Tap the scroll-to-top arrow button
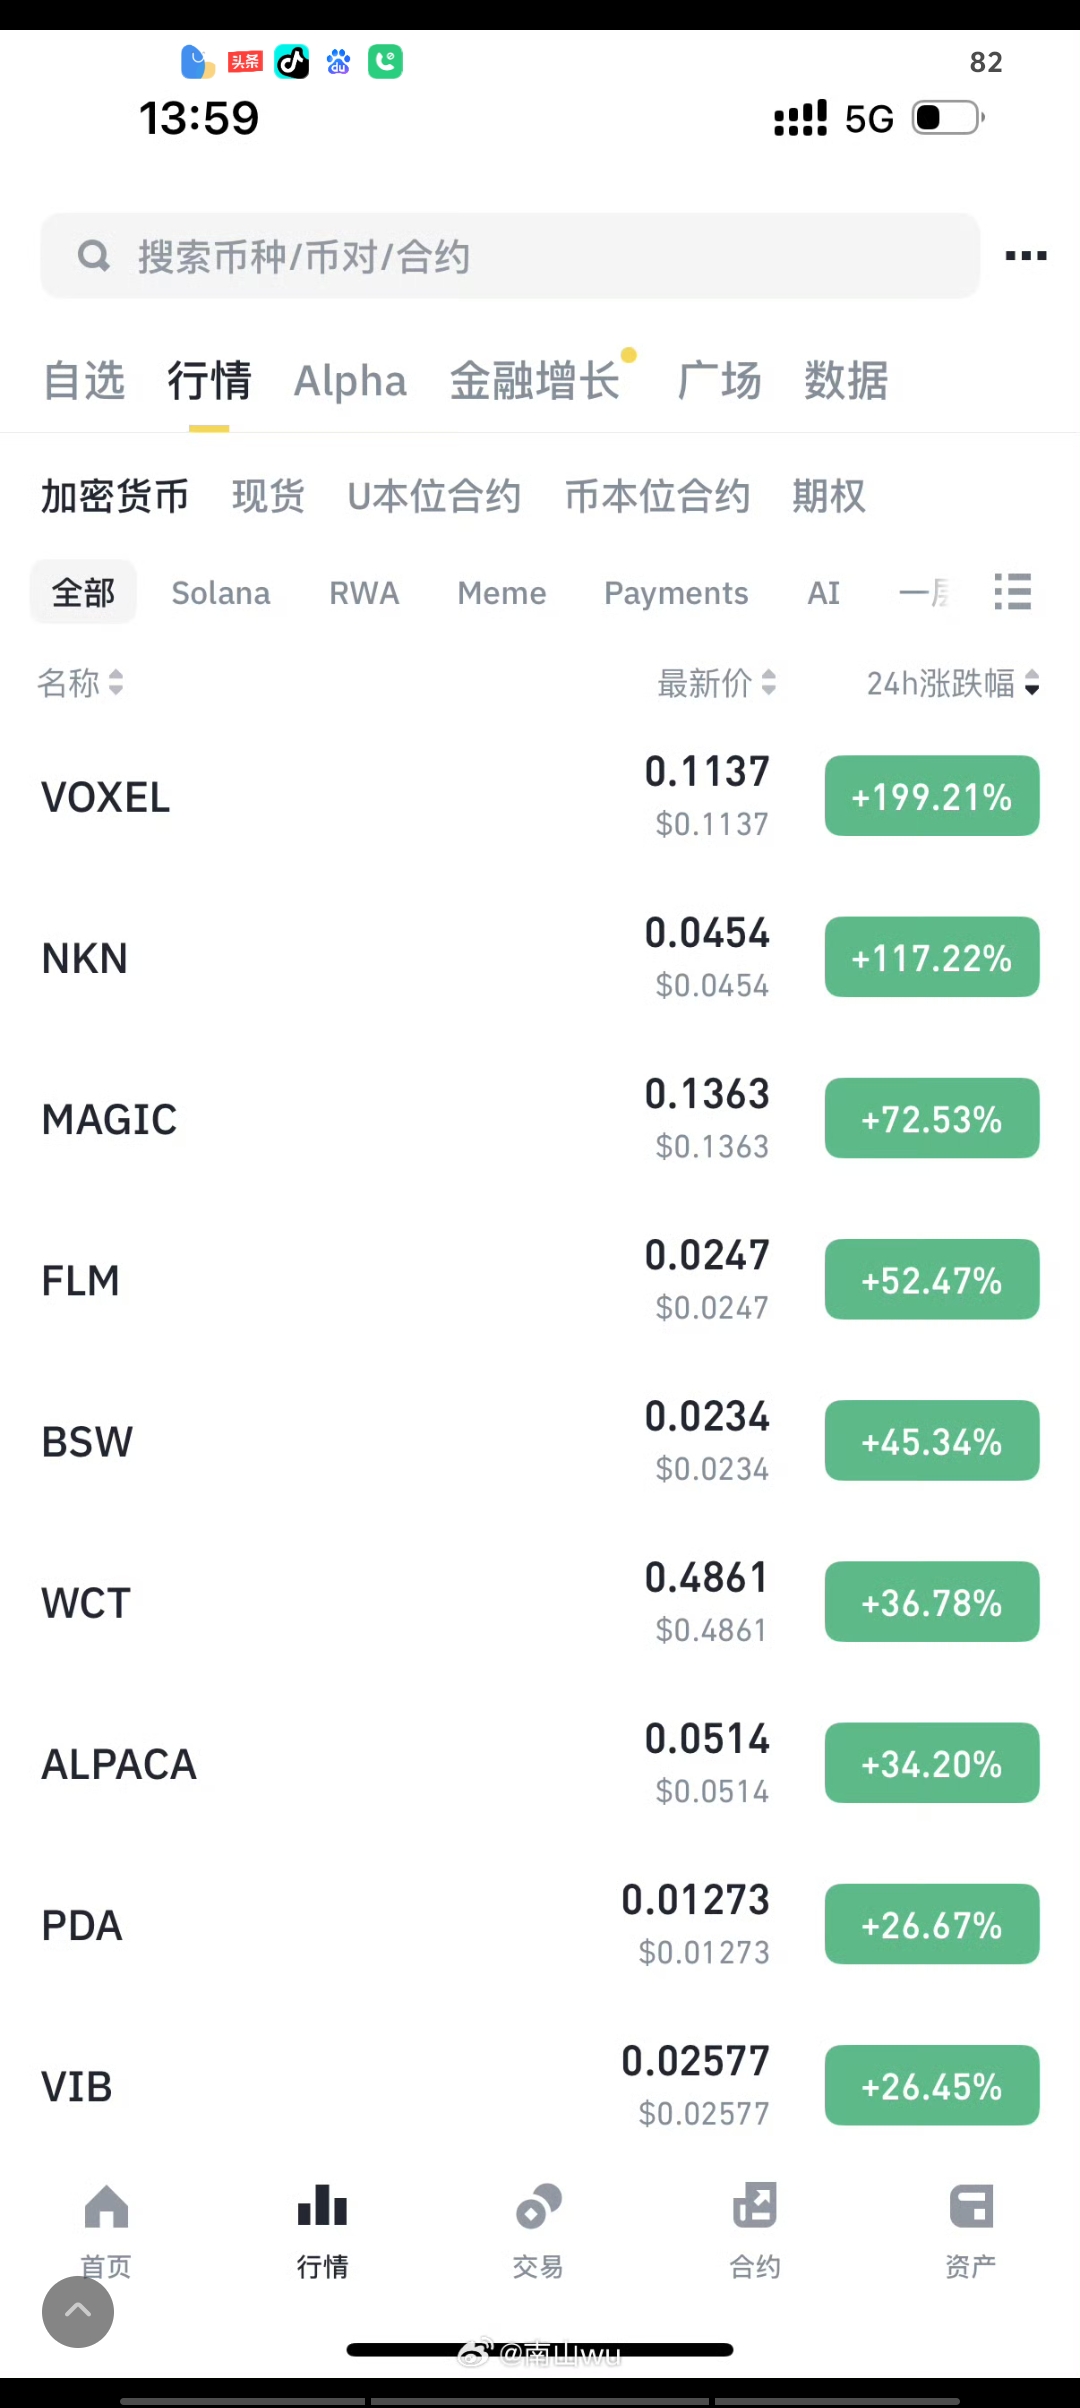The image size is (1080, 2408). [x=78, y=2312]
